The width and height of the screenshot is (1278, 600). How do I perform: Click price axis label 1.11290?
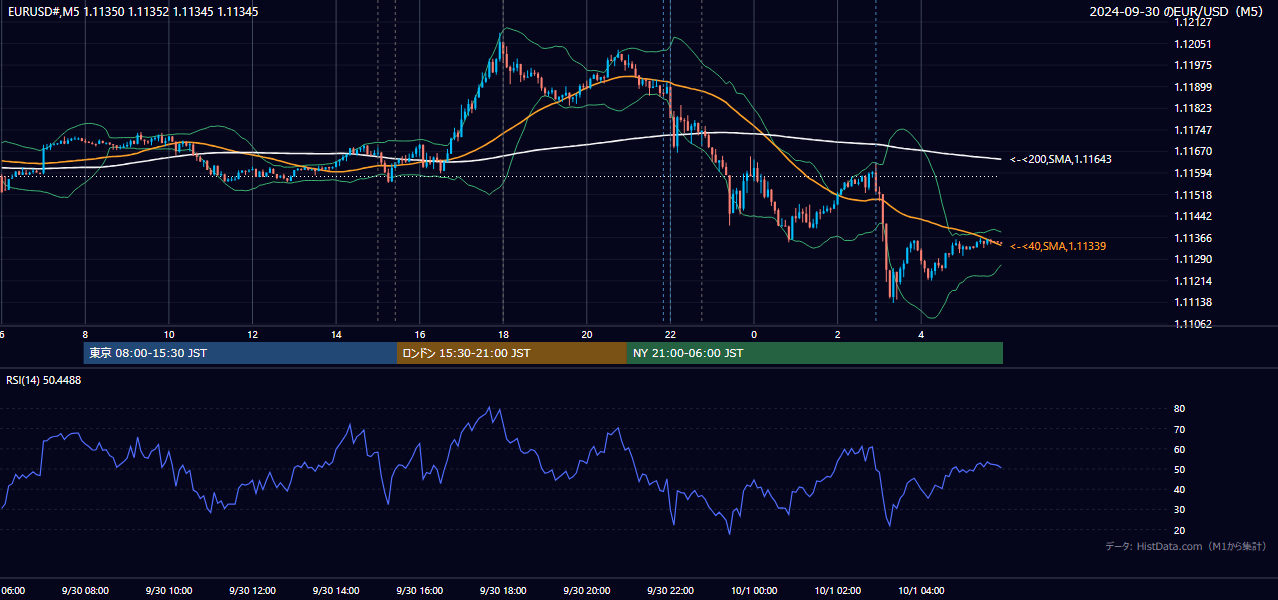pos(1193,259)
